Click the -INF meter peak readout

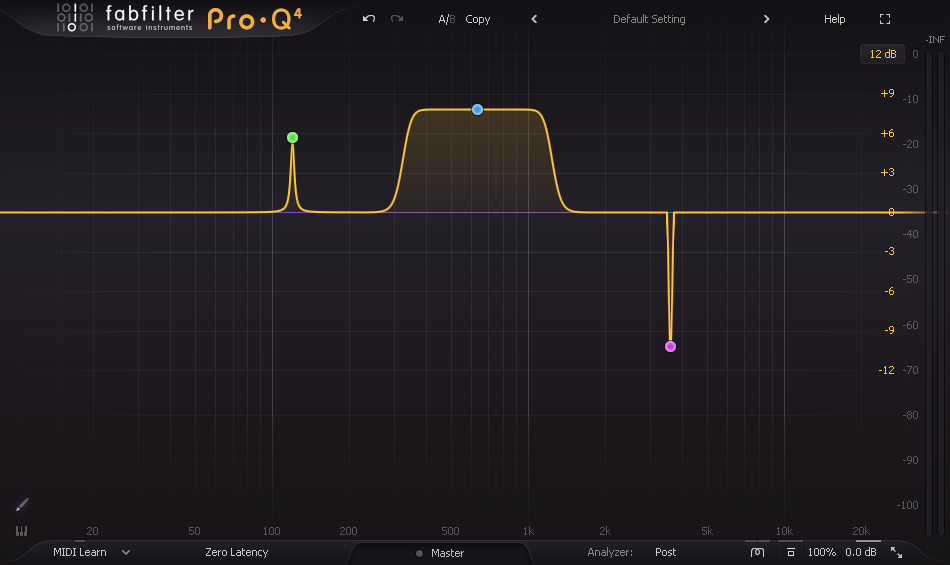click(935, 39)
